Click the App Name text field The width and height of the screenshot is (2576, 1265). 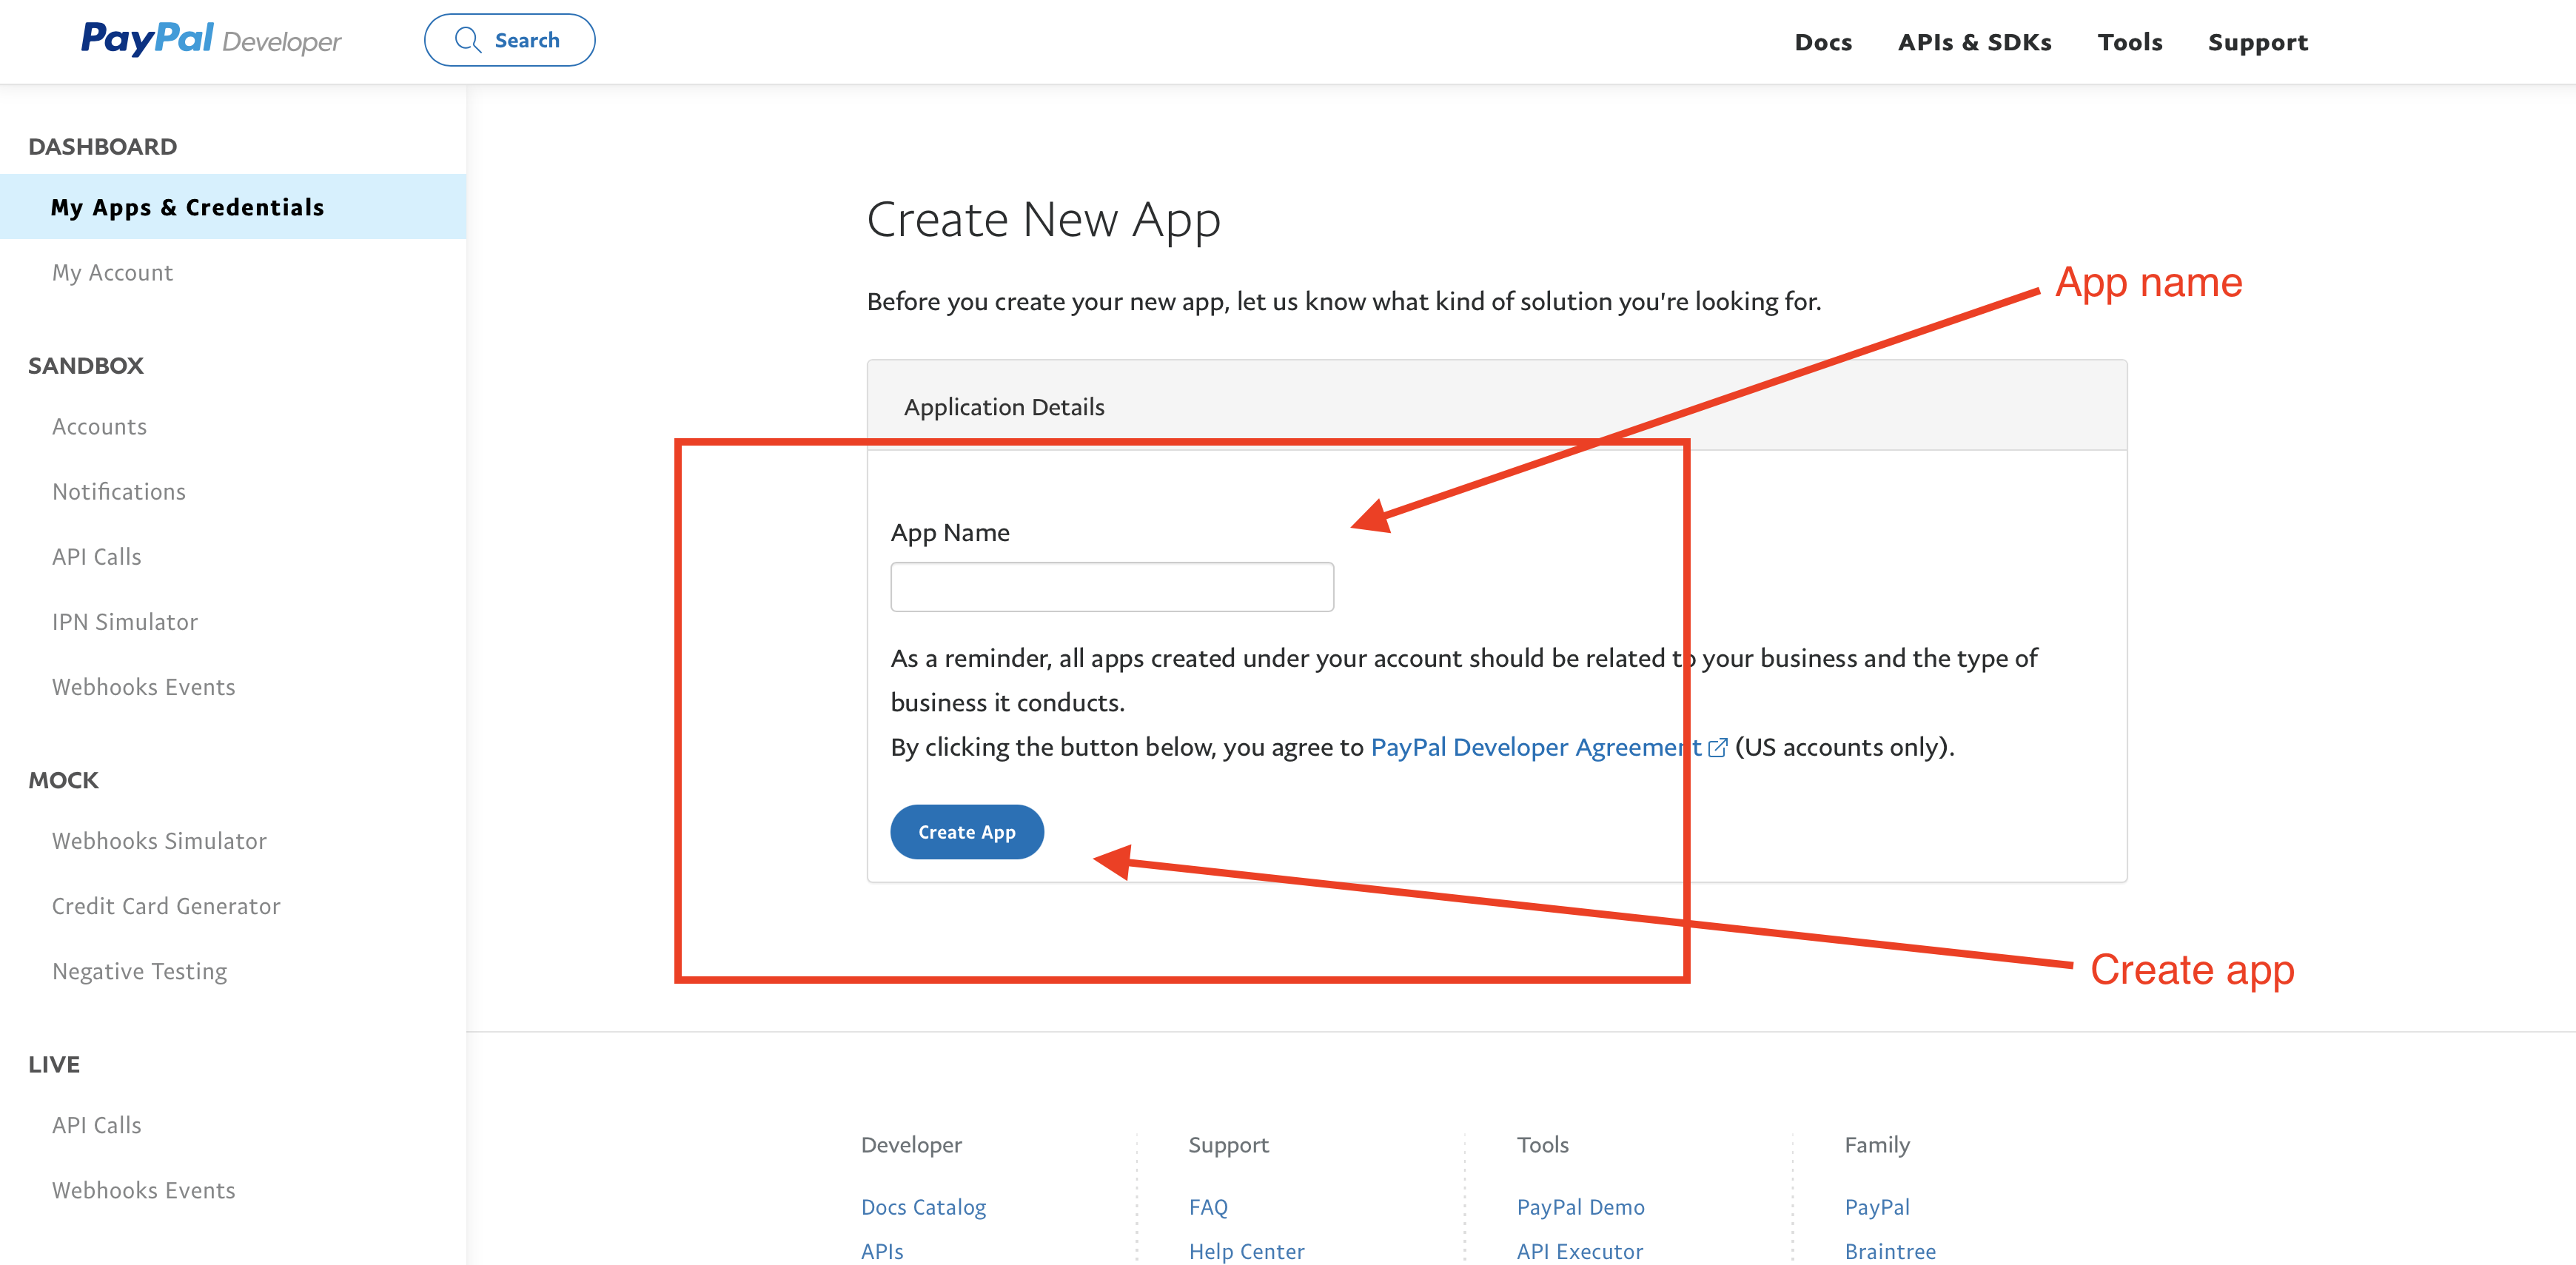coord(1112,587)
